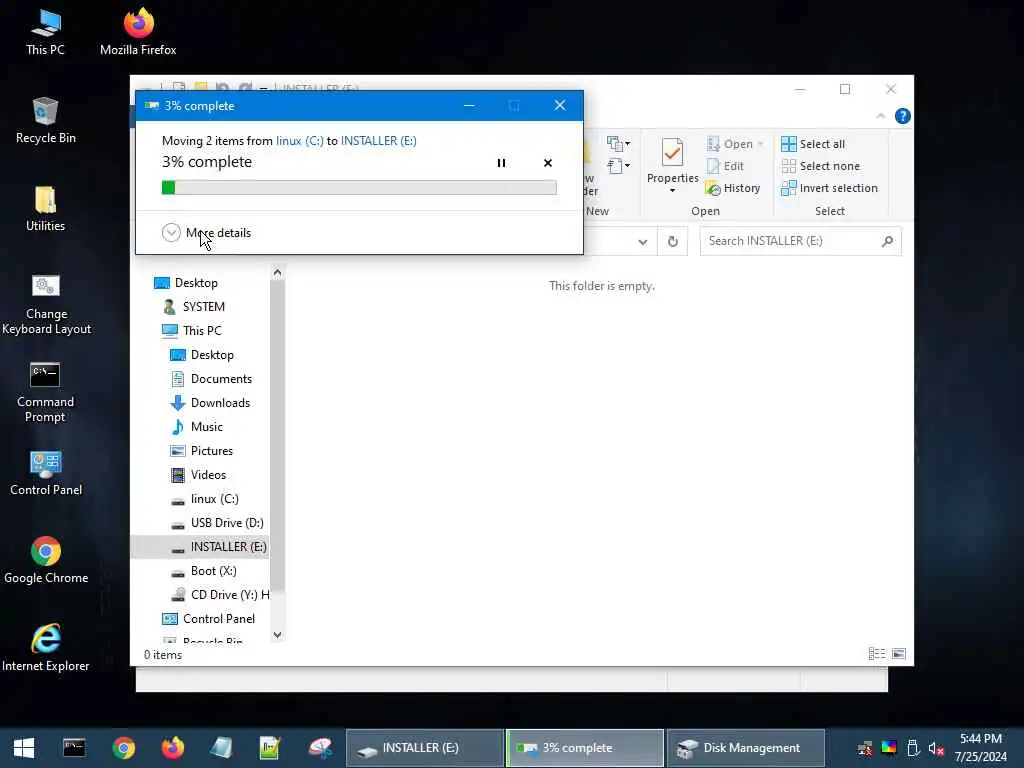This screenshot has width=1024, height=768.
Task: Select Desktop at top of navigation tree
Action: tap(186, 283)
